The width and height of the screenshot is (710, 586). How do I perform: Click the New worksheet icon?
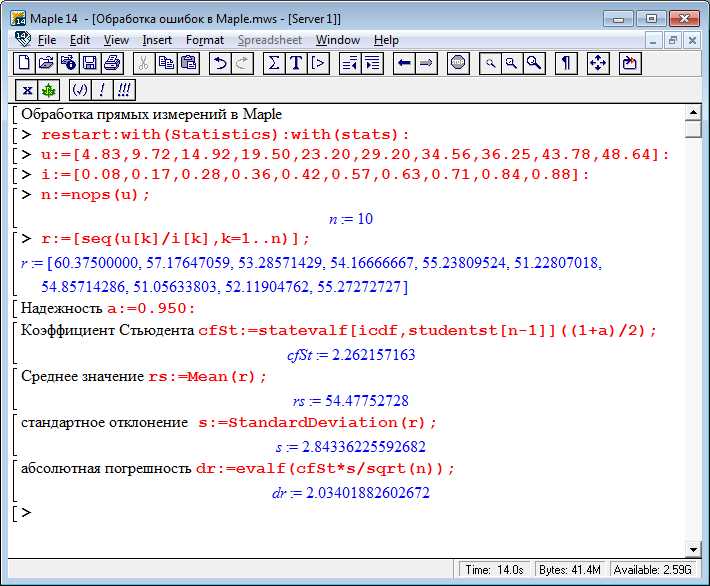coord(24,63)
